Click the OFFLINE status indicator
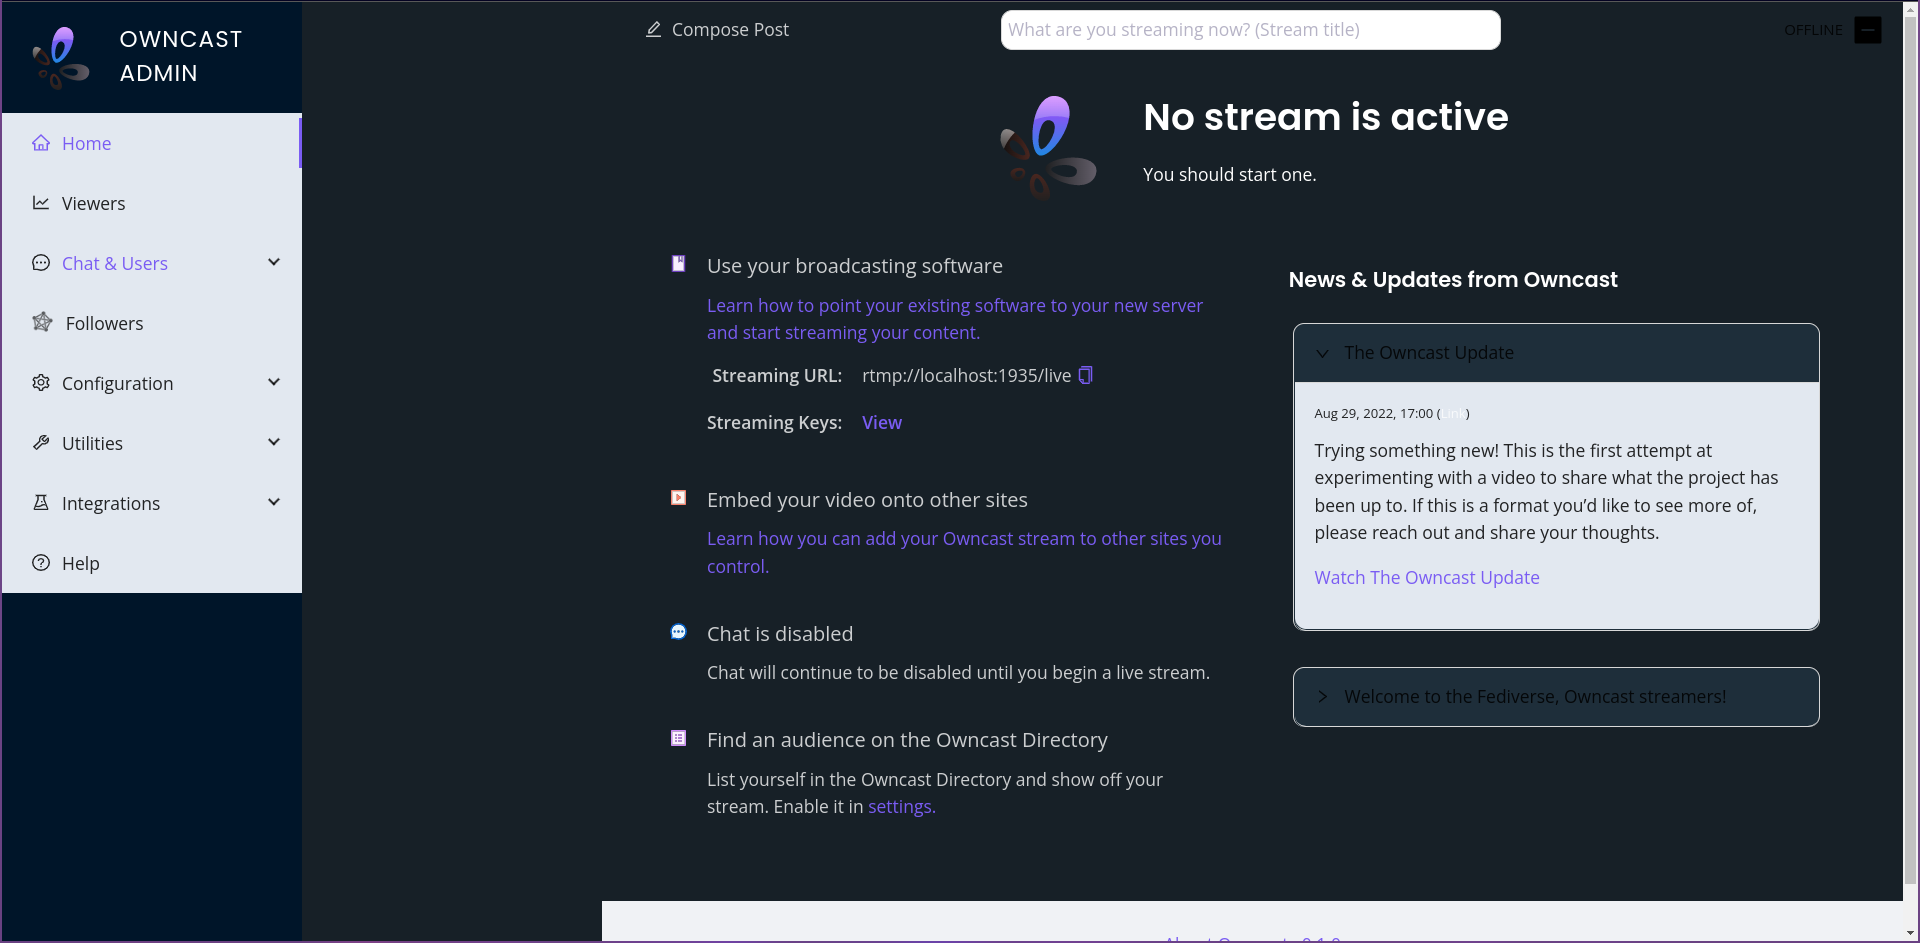1920x943 pixels. (x=1813, y=30)
